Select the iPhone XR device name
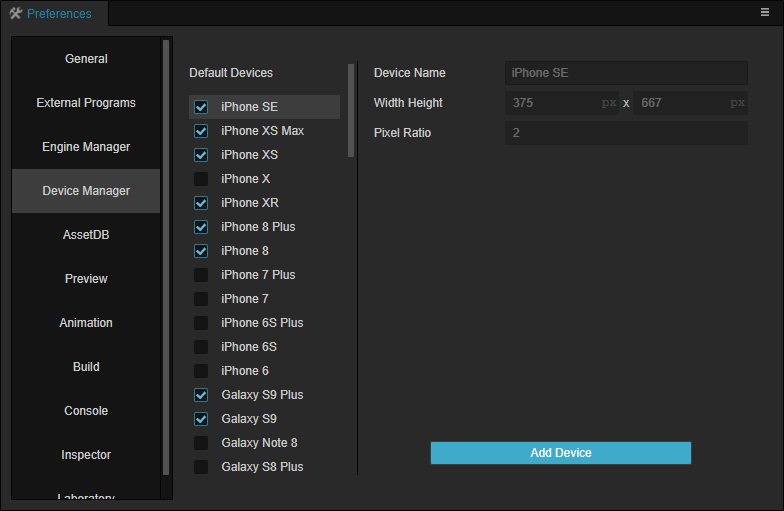 click(250, 203)
